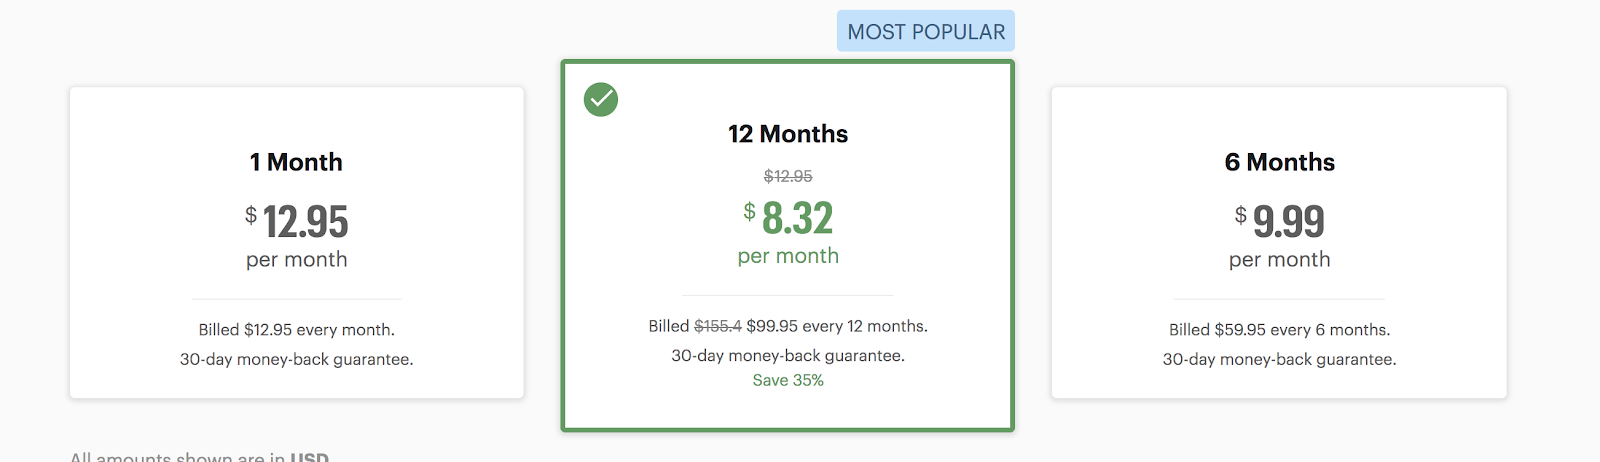Click the green $8.32 price
The width and height of the screenshot is (1600, 462).
796,218
